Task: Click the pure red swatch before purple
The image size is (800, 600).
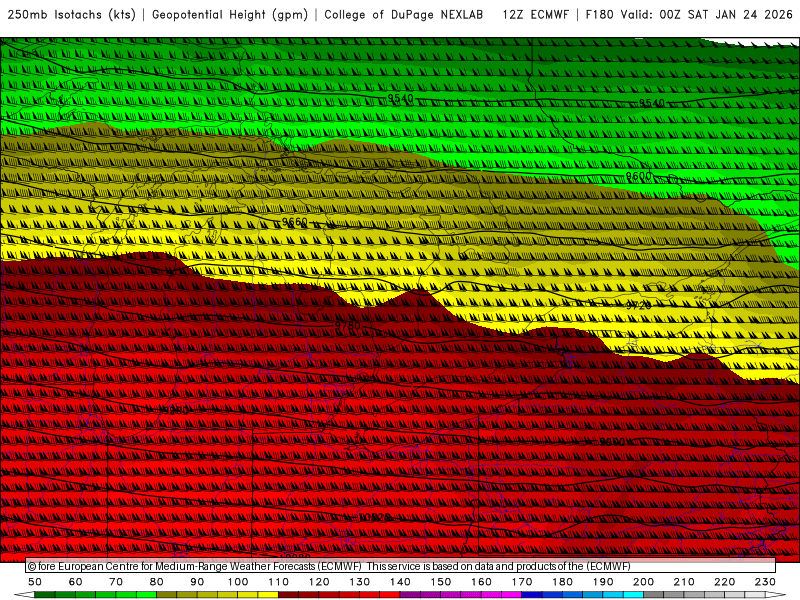Action: pos(390,594)
